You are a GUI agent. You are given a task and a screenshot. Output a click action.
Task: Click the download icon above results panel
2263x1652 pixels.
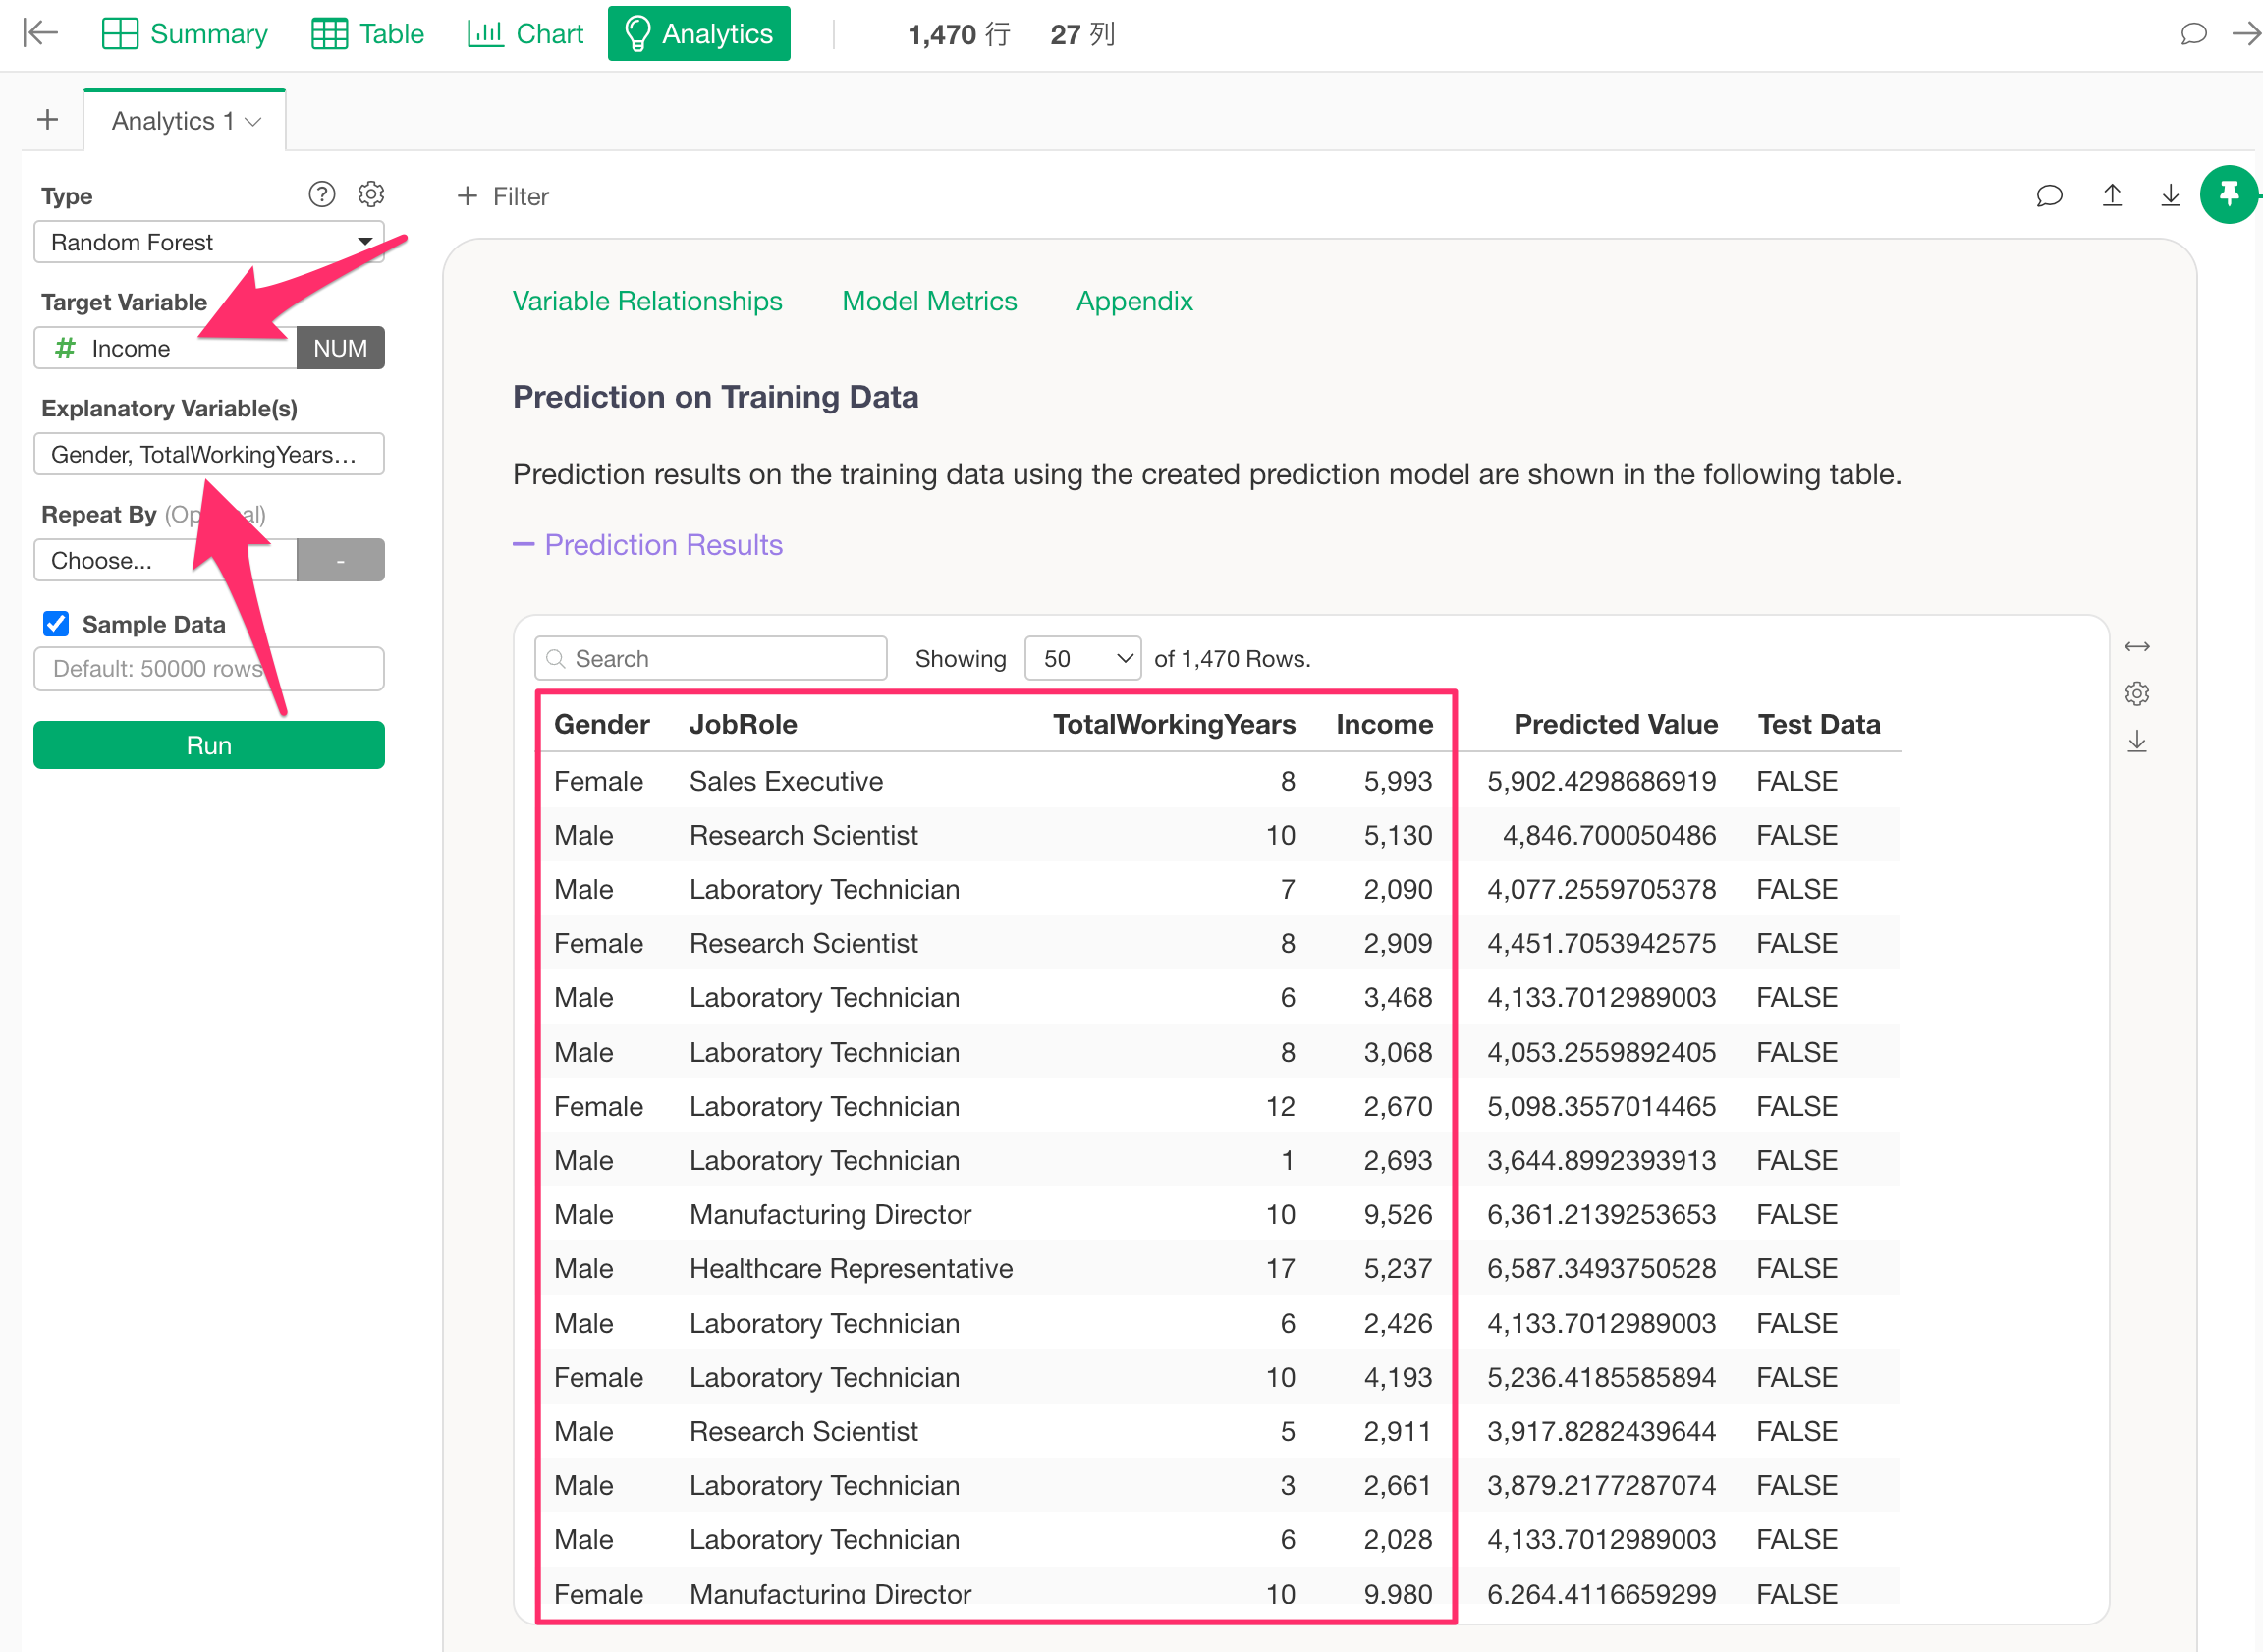pos(2170,196)
